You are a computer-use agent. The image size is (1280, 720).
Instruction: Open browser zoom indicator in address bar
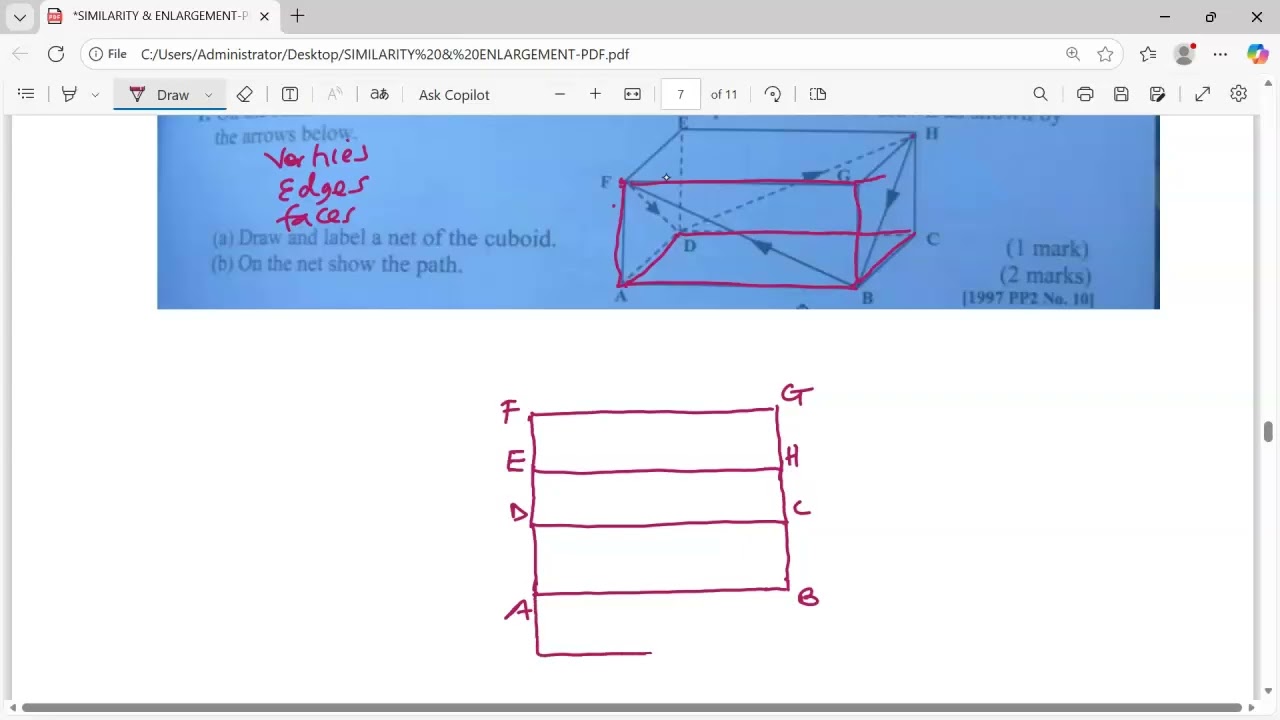[1073, 54]
